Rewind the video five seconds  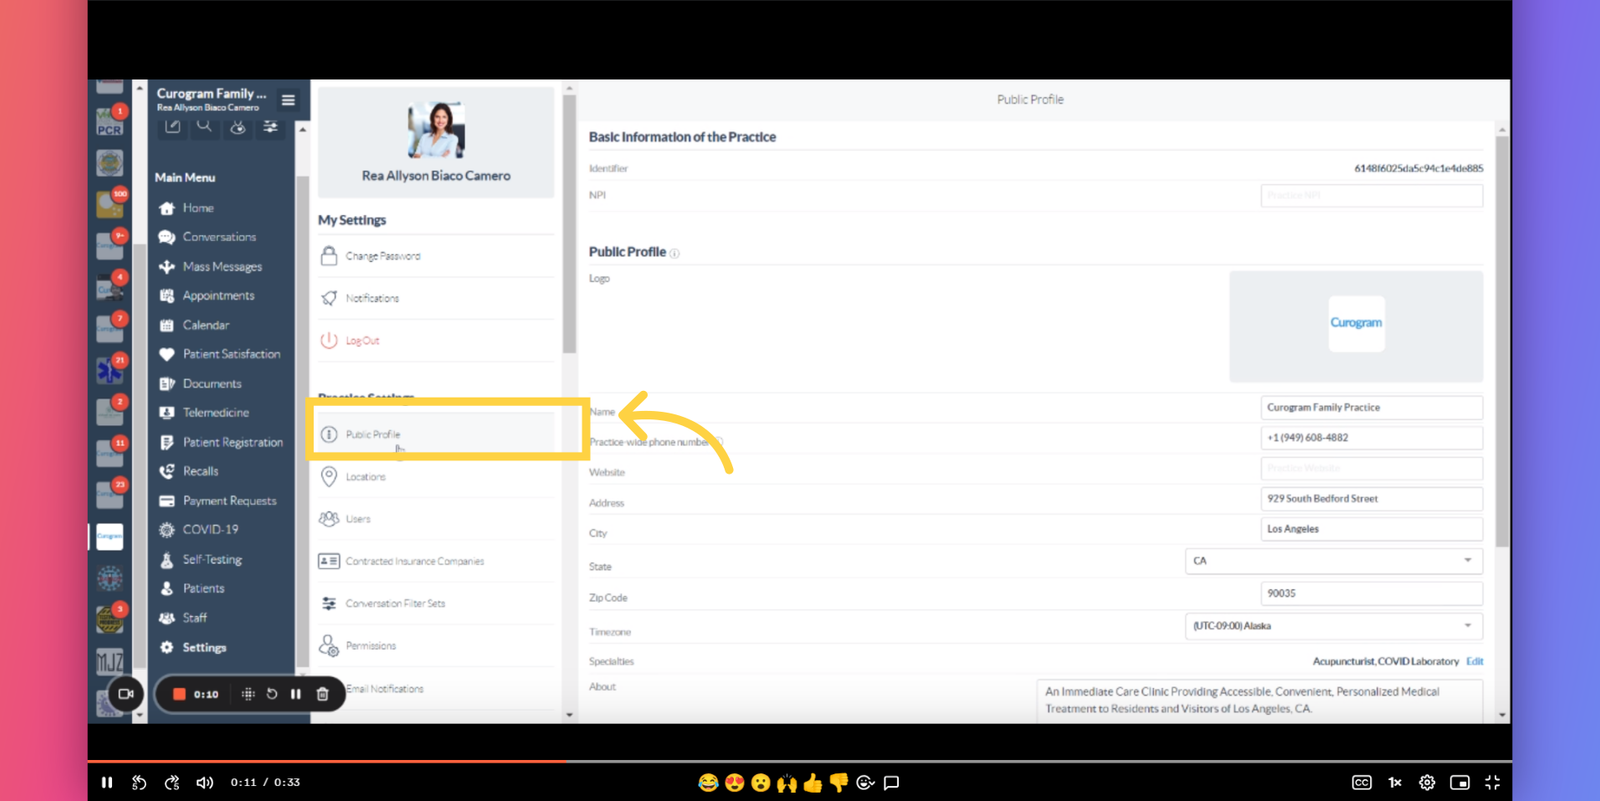[x=139, y=783]
